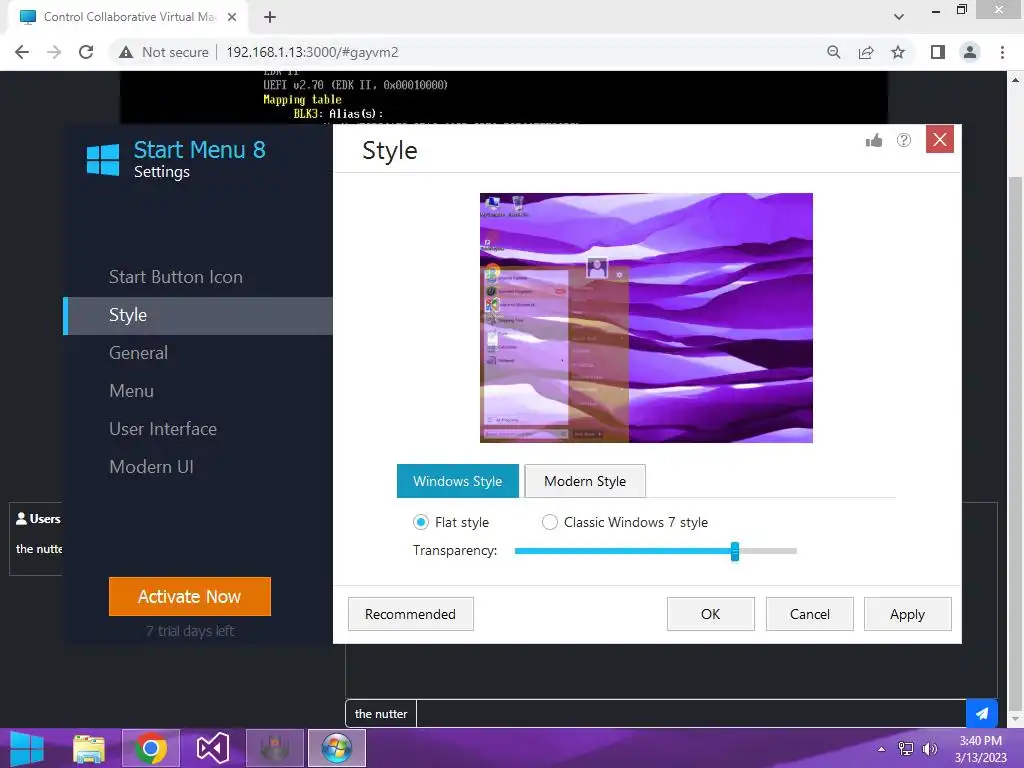Open File Explorer from the taskbar
This screenshot has height=768, width=1024.
(x=89, y=748)
